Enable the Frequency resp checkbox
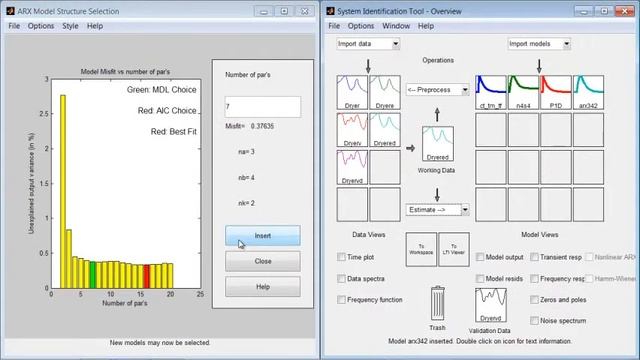Image resolution: width=640 pixels, height=360 pixels. click(534, 279)
